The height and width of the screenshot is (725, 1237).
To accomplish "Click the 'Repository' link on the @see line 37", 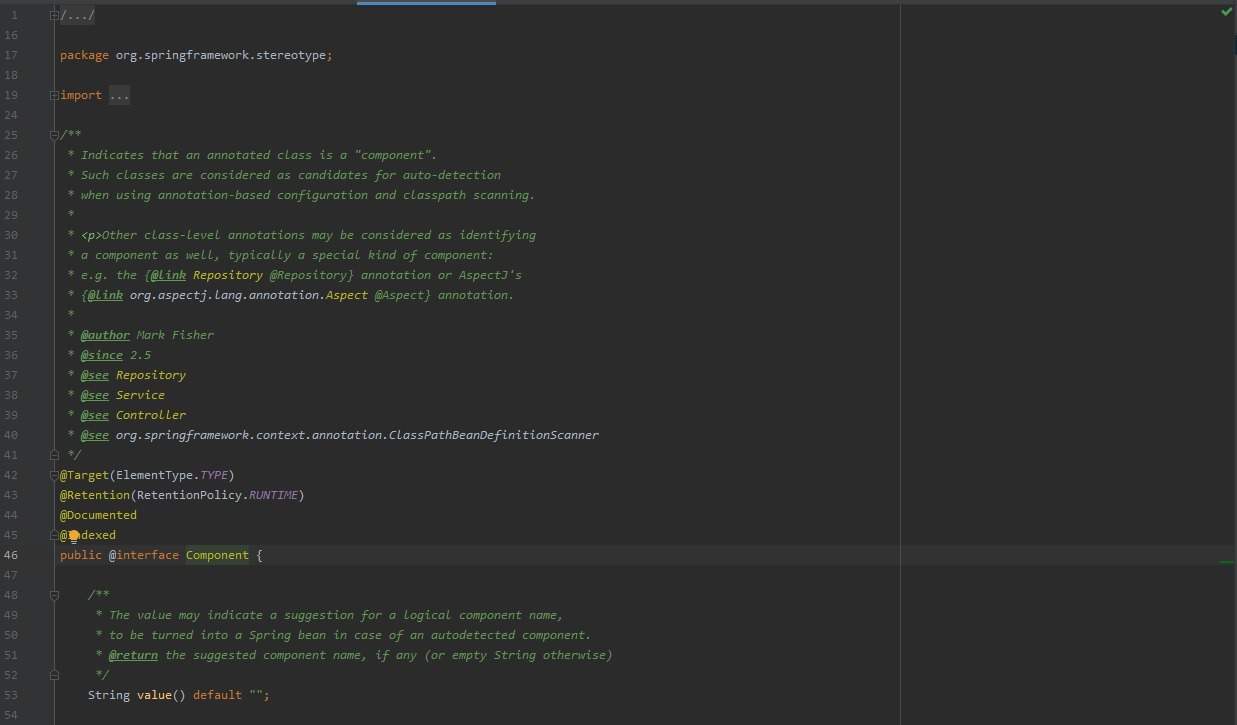I will [x=151, y=375].
